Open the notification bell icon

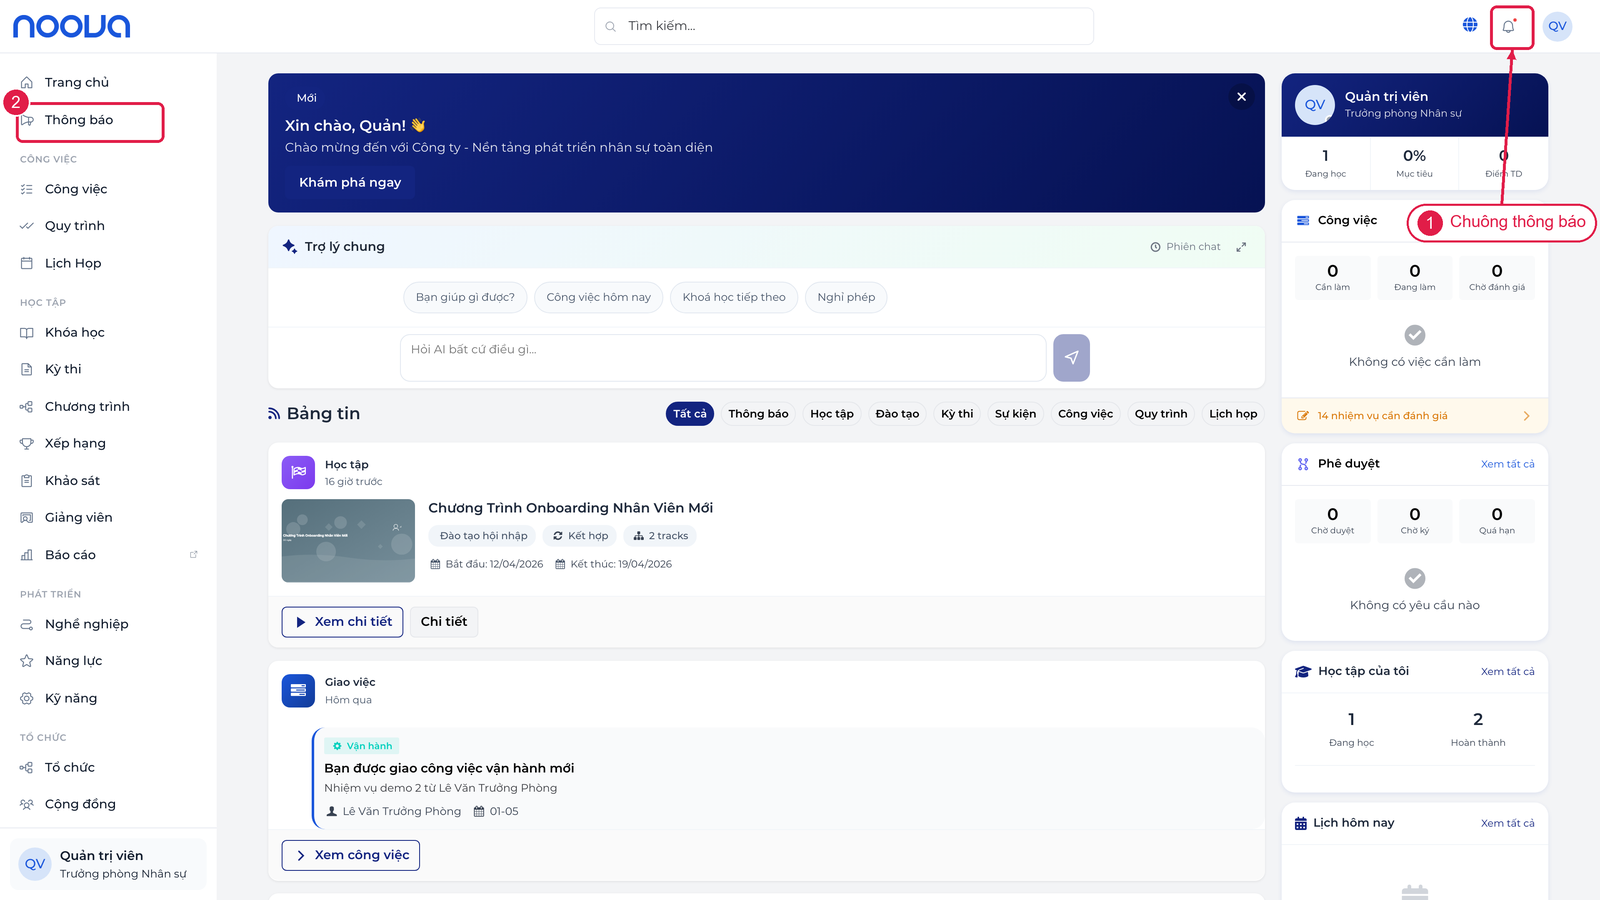point(1509,26)
